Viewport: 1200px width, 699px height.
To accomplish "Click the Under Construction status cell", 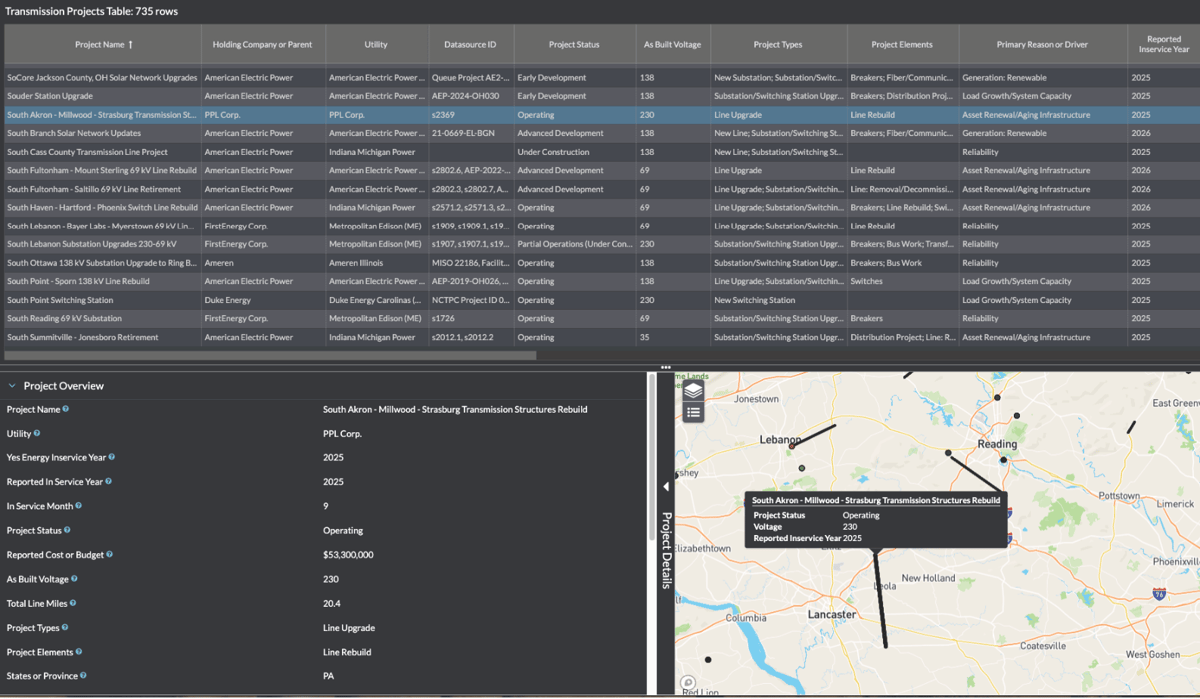I will (575, 152).
